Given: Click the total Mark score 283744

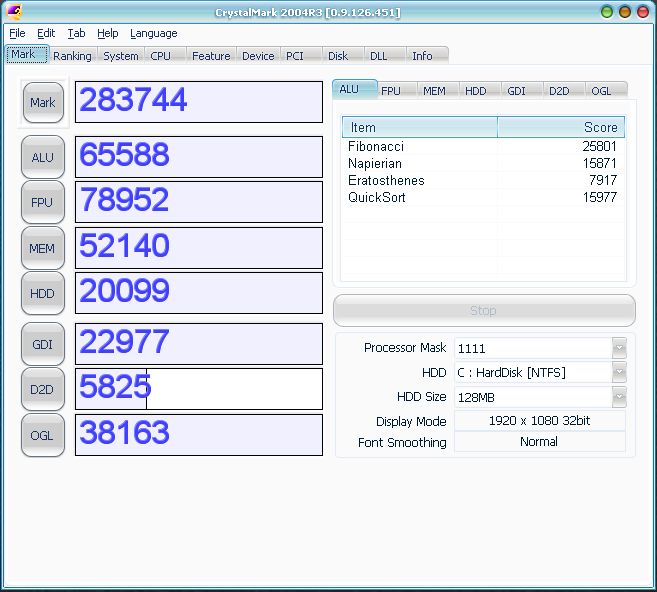Looking at the screenshot, I should (x=199, y=102).
